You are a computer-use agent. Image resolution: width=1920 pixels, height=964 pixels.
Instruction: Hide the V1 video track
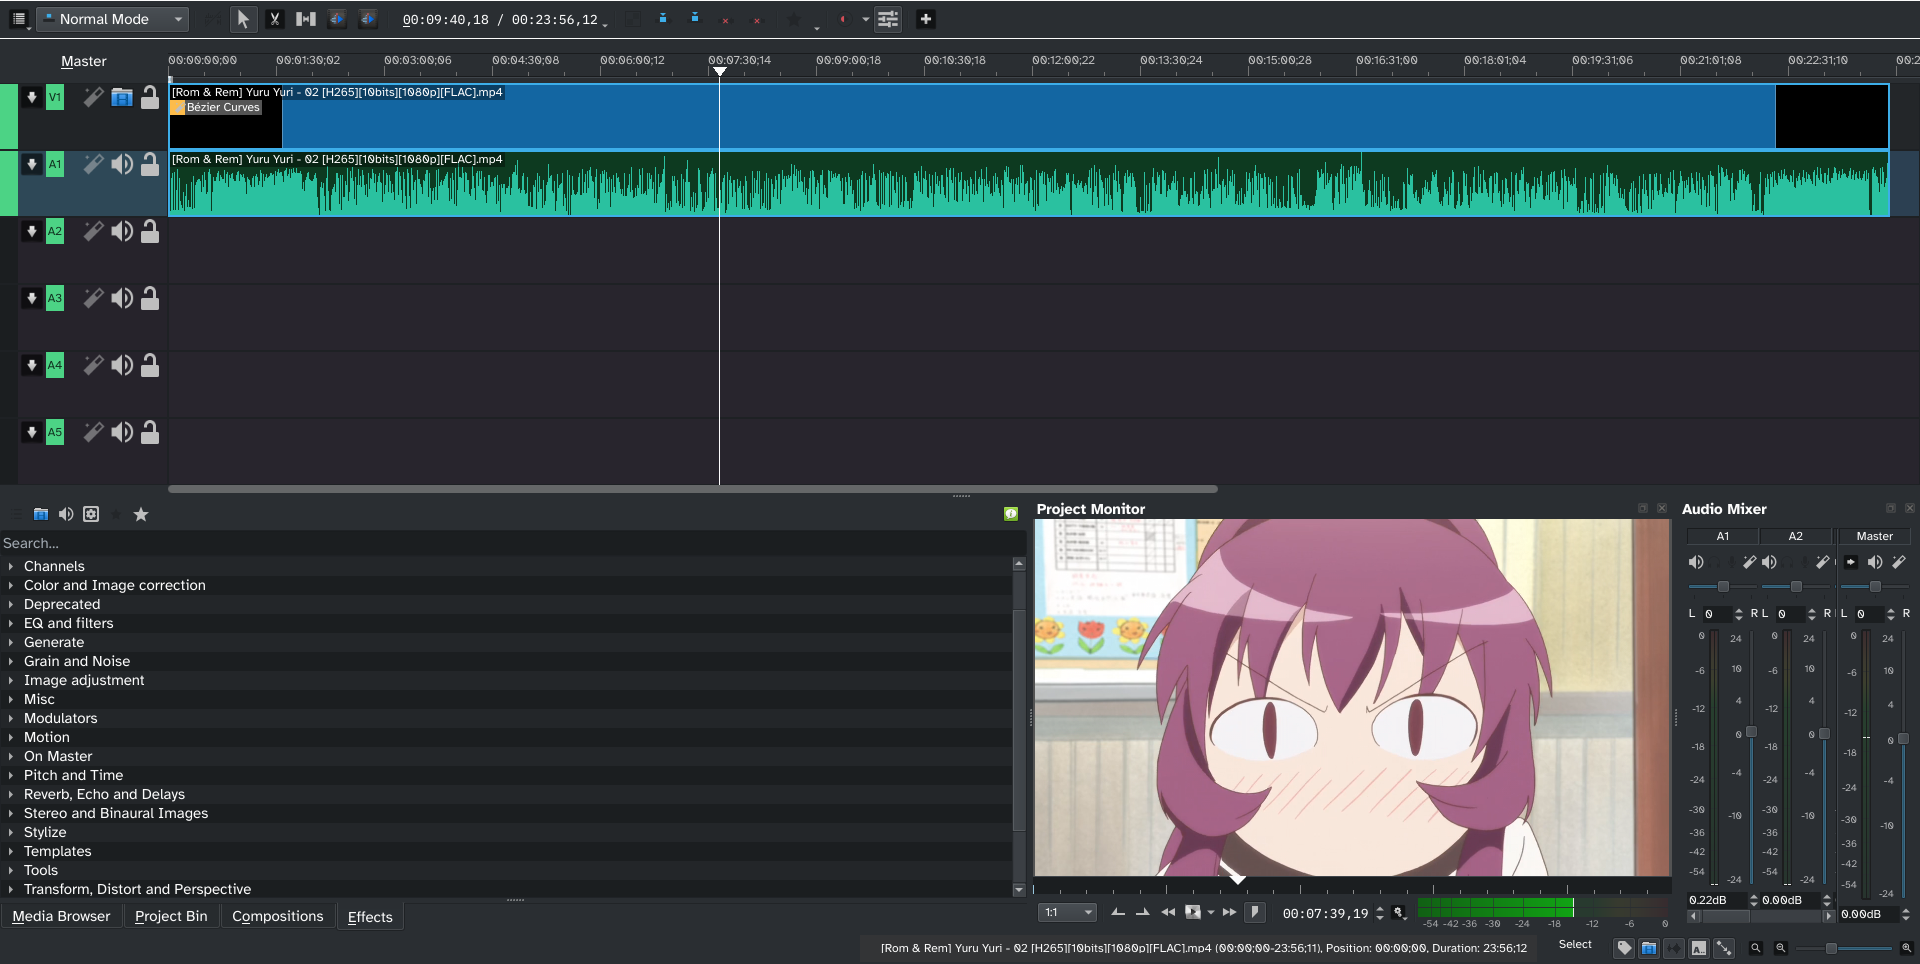tap(122, 97)
